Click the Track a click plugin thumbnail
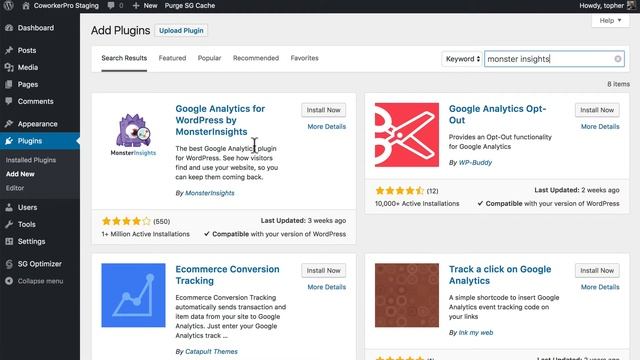 click(x=407, y=295)
